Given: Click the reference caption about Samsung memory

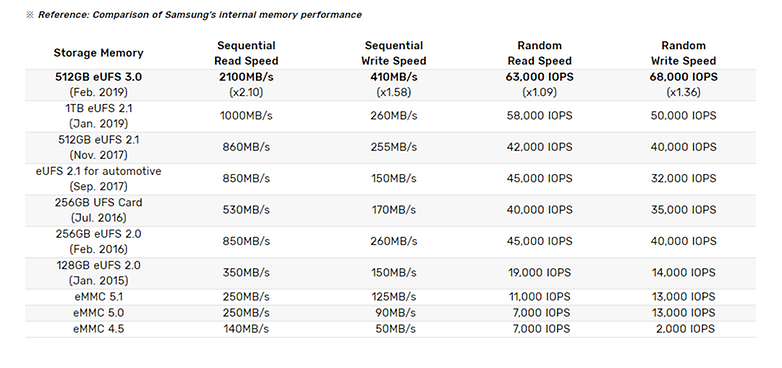Looking at the screenshot, I should [194, 15].
